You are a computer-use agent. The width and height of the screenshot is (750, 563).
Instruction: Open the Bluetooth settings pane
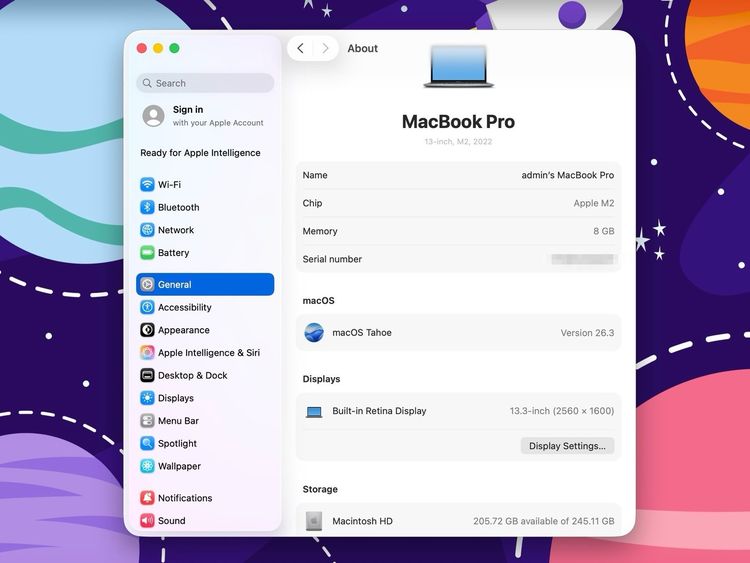point(205,207)
